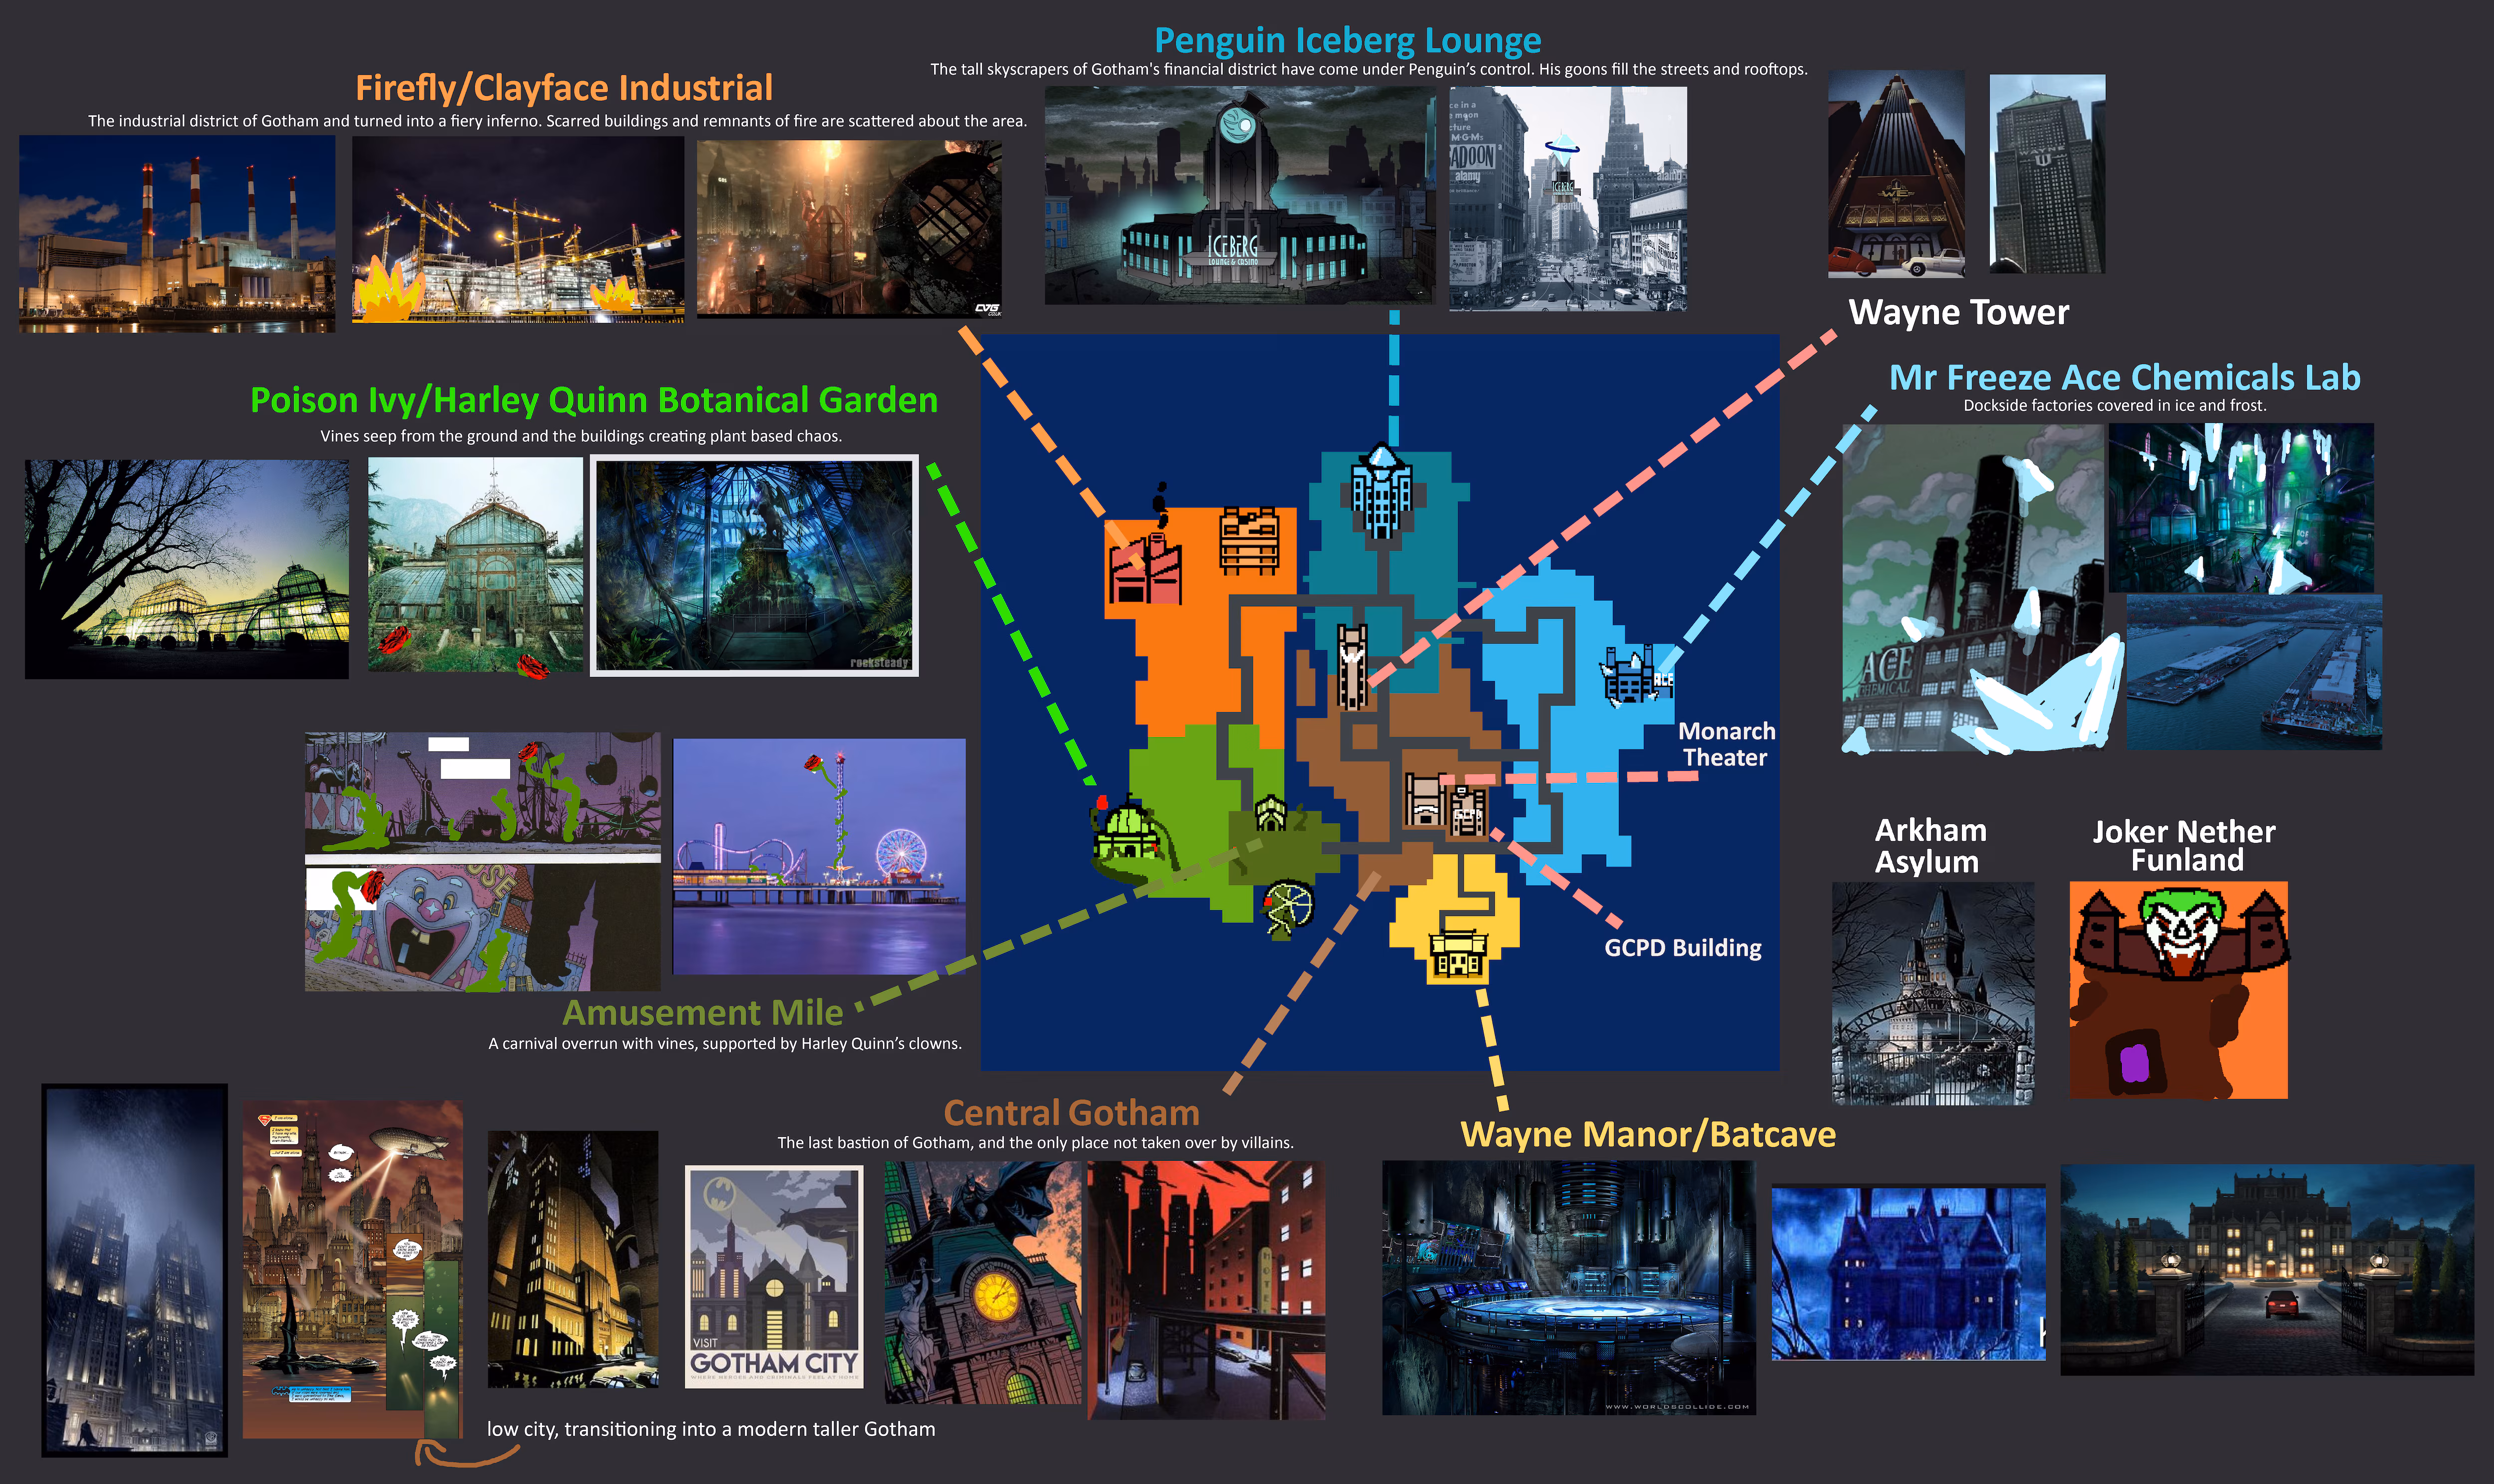2494x1484 pixels.
Task: Click the Ace Chemicals factory icon on the map
Action: pyautogui.click(x=1637, y=677)
